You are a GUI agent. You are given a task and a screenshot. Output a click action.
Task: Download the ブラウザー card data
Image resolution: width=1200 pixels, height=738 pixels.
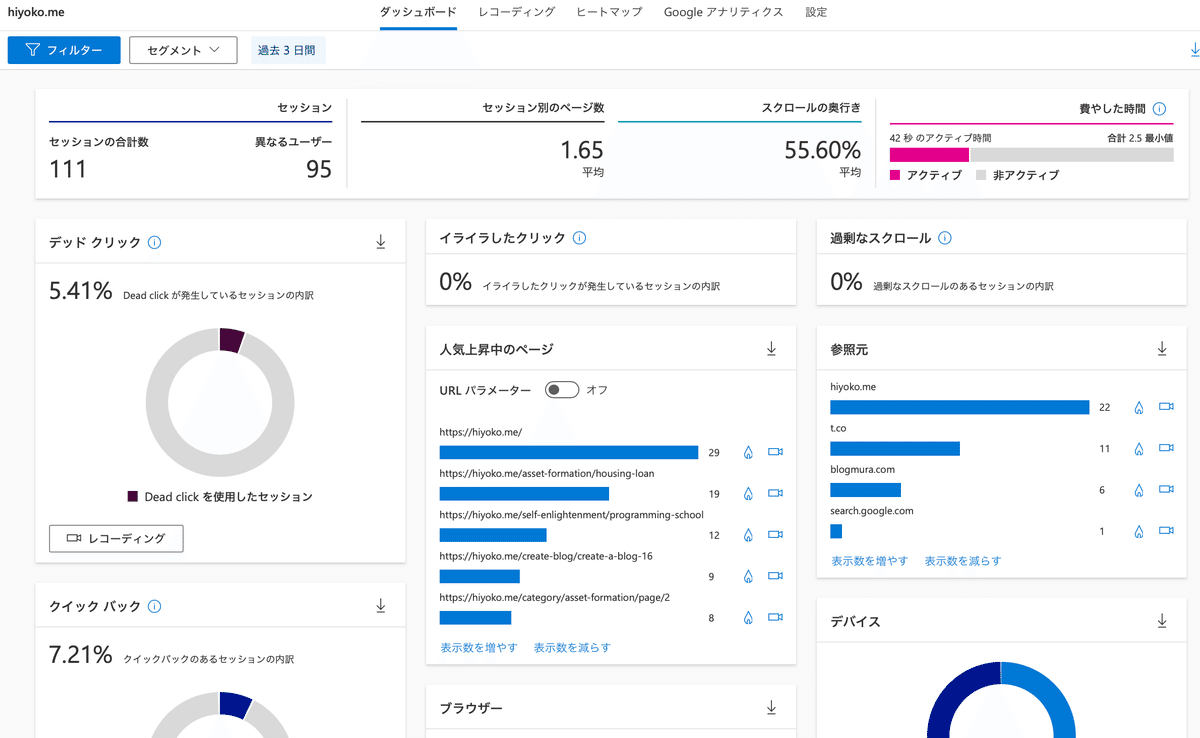pos(771,708)
